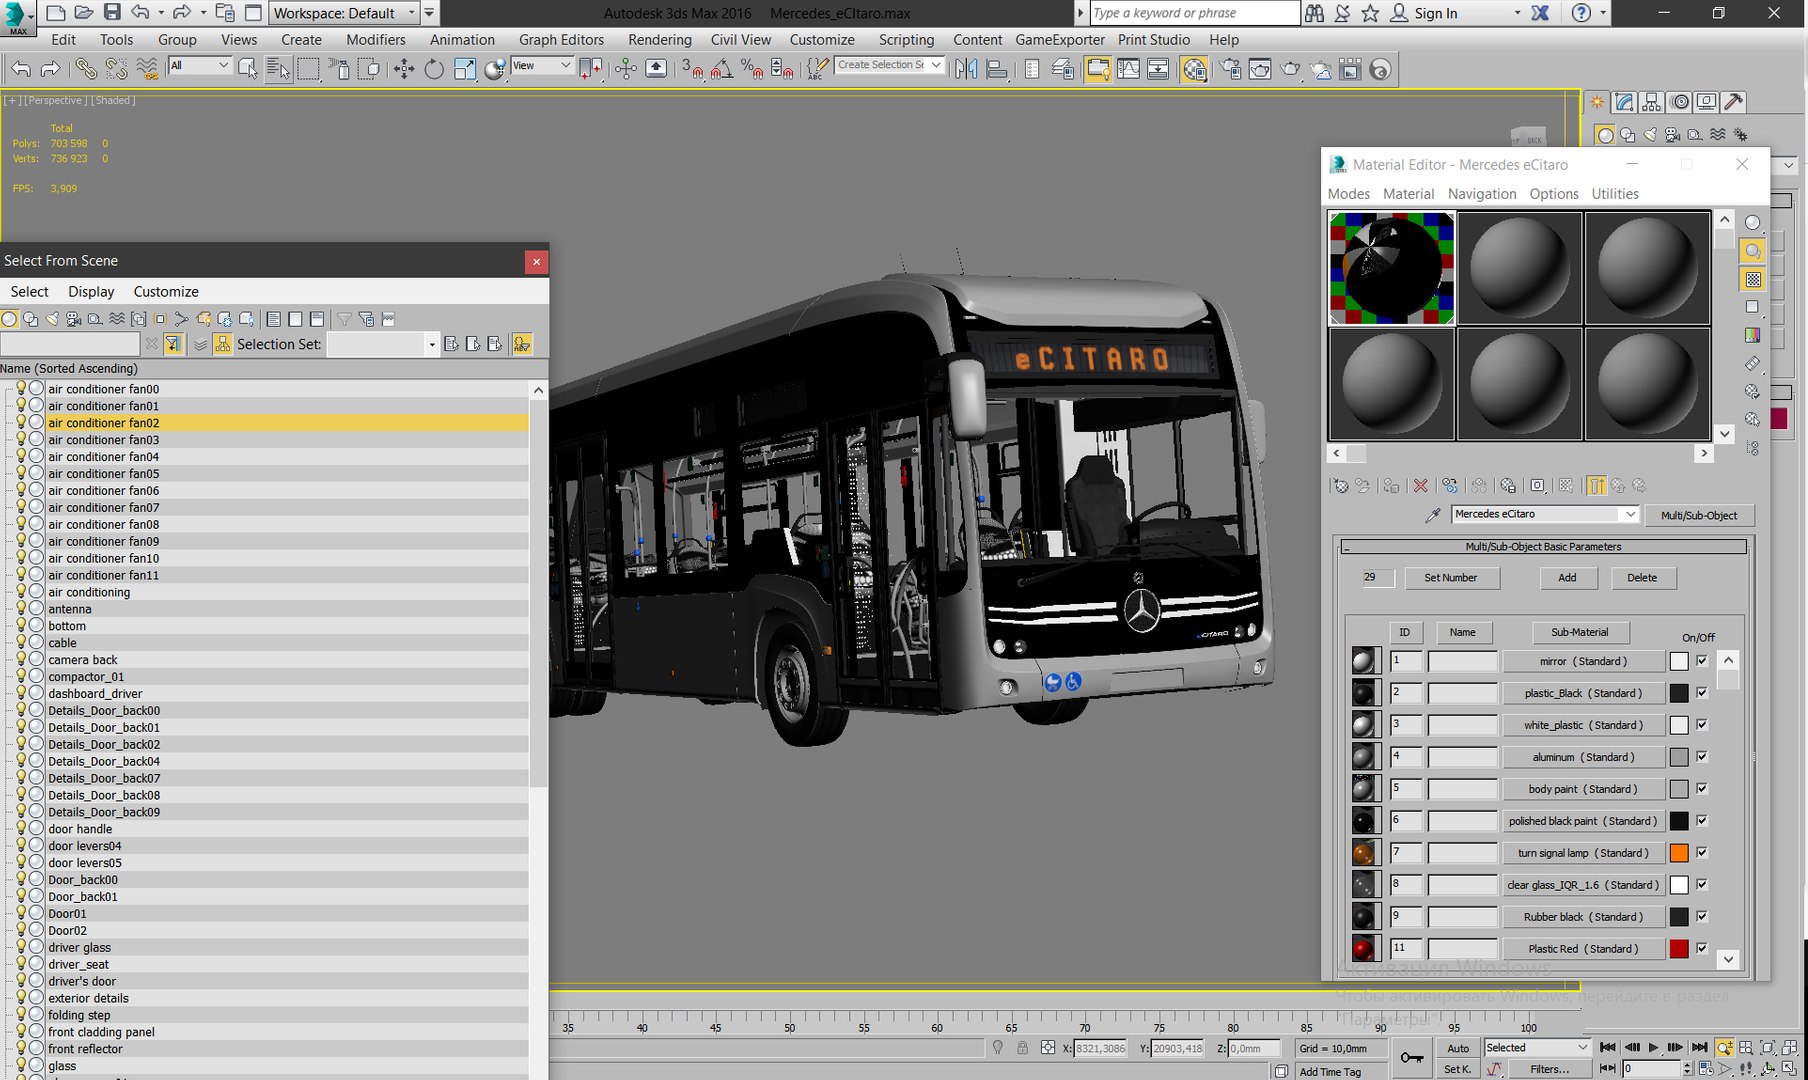Click Get Material icon in Material Editor
This screenshot has height=1080, width=1808.
(x=1340, y=485)
